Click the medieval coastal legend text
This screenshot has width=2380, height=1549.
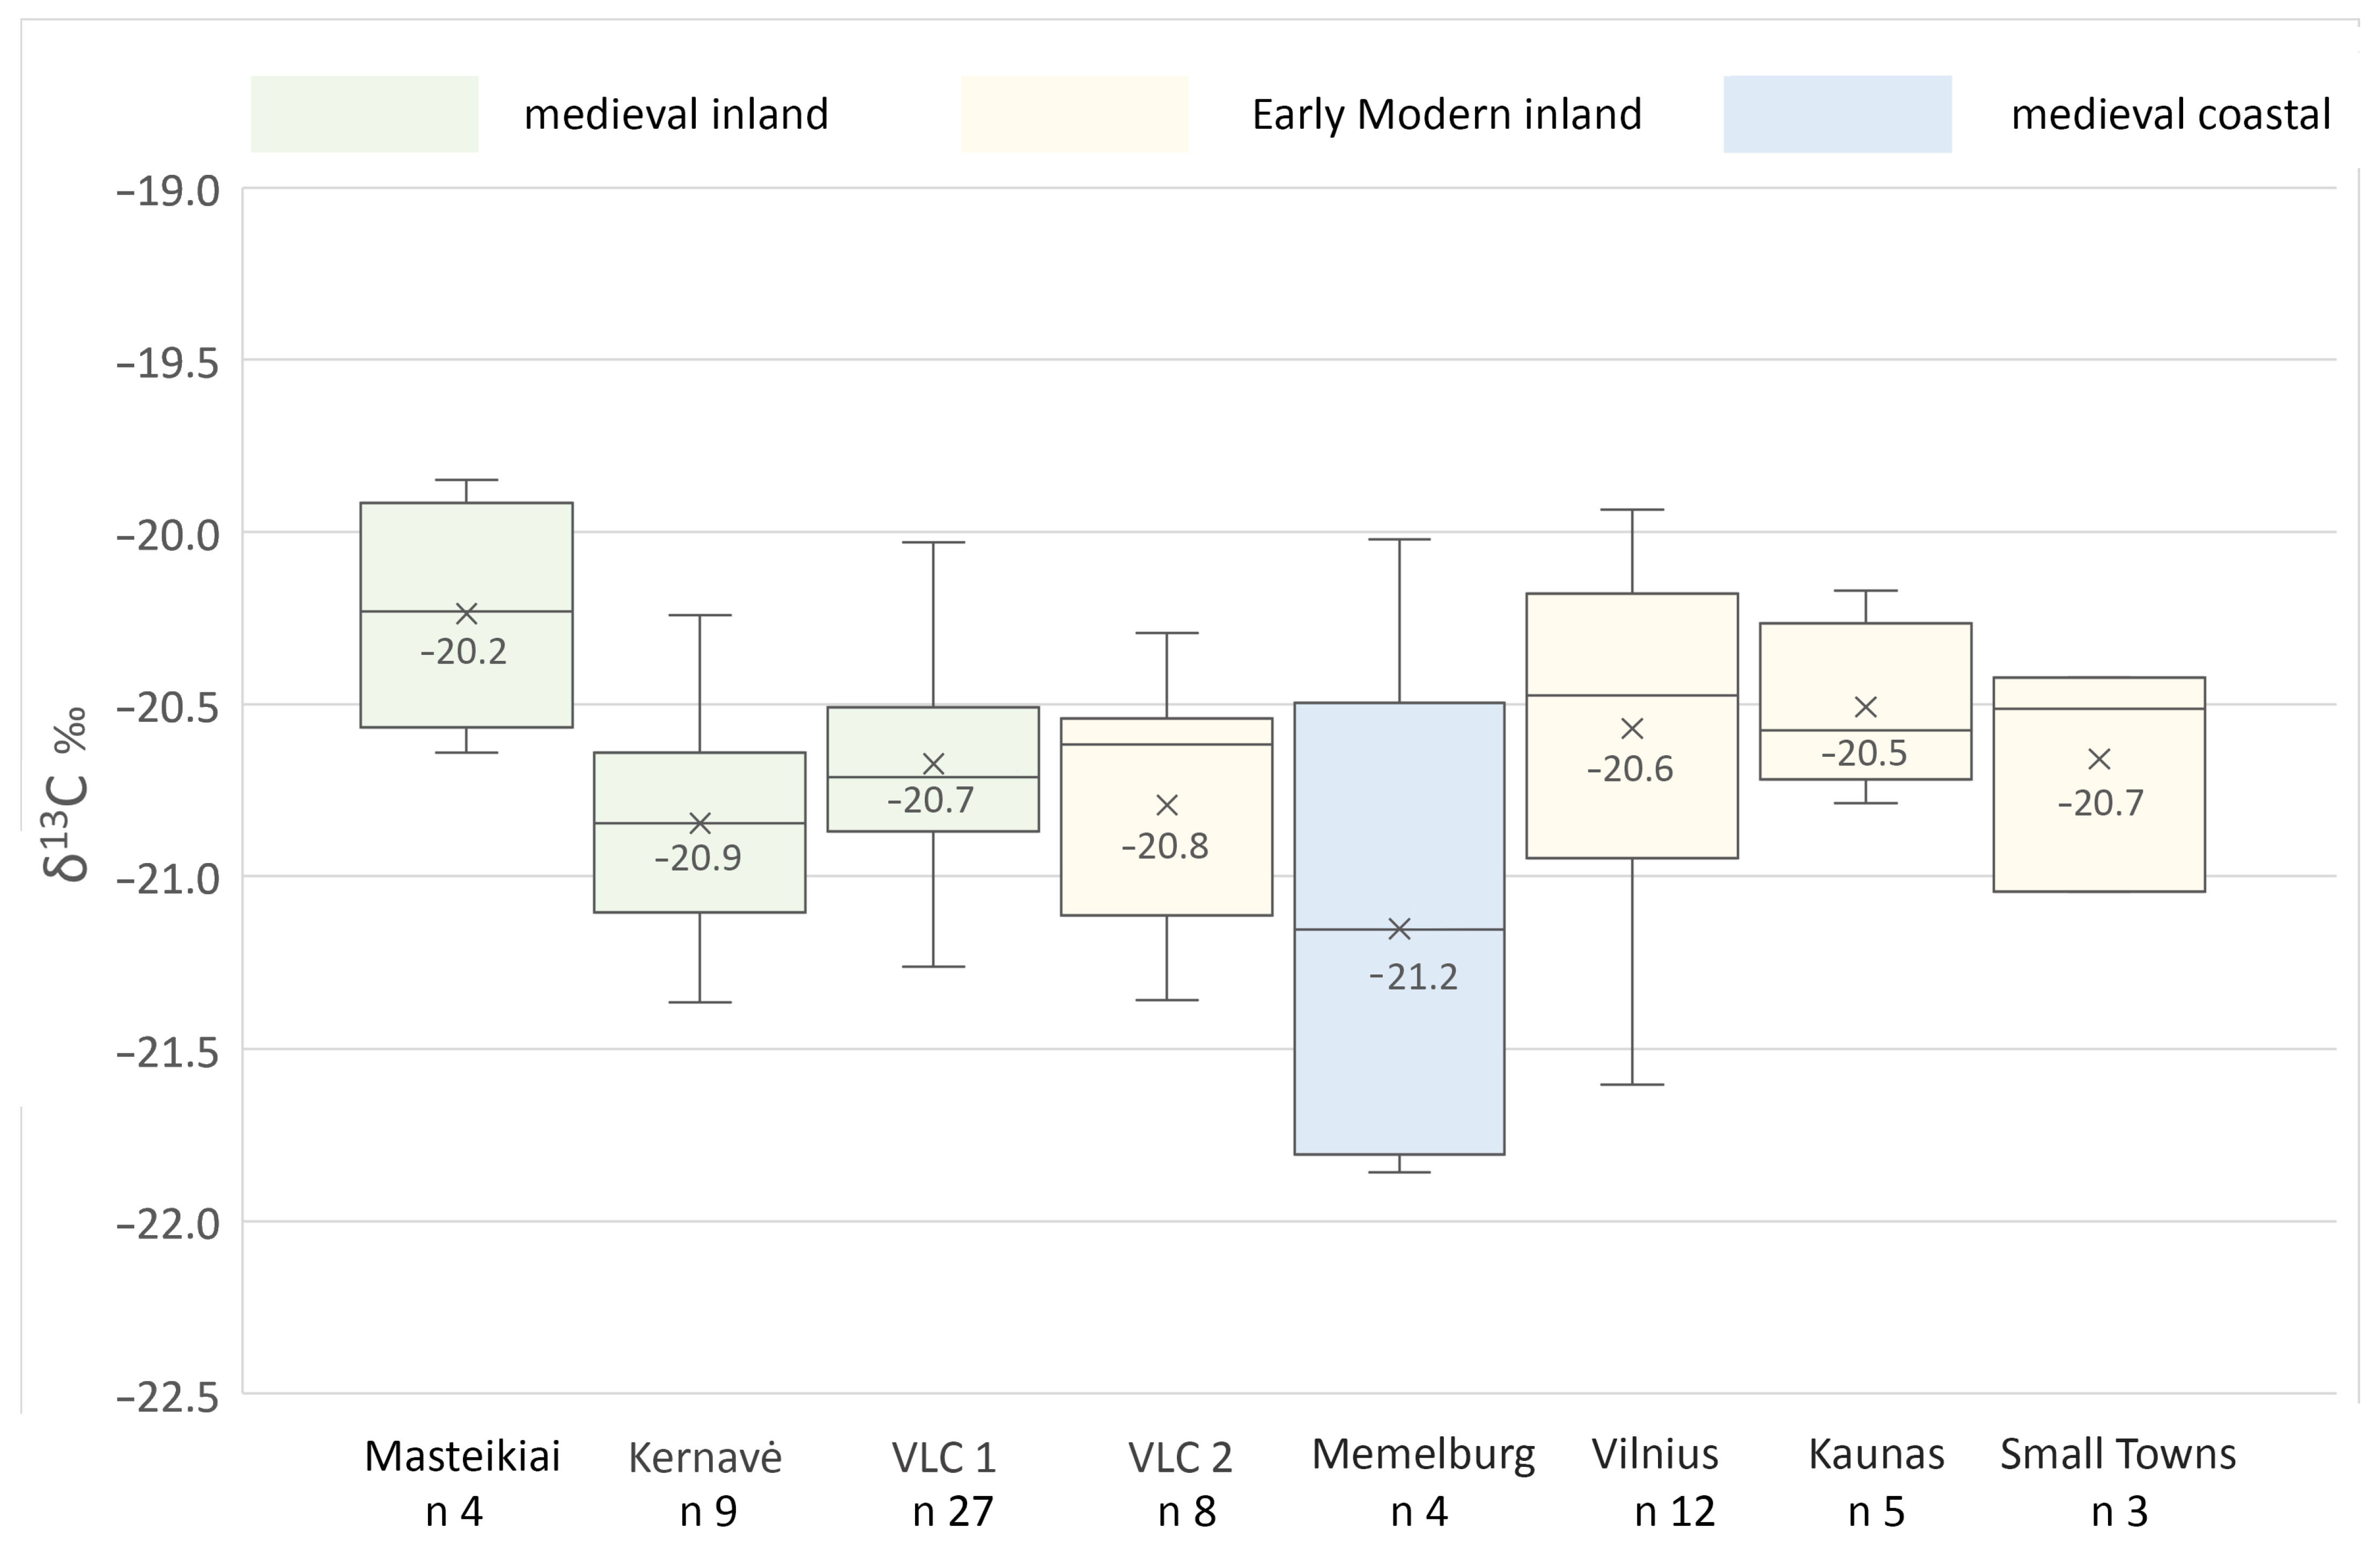[x=2170, y=114]
